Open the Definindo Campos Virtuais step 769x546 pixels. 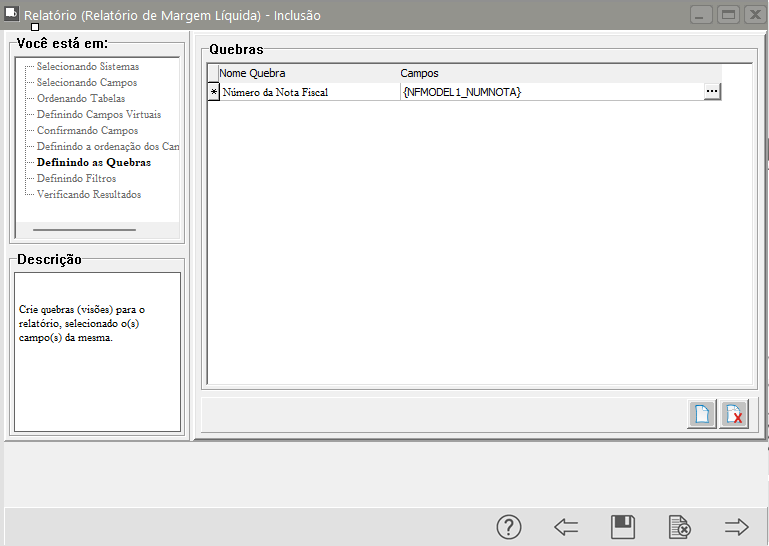[98, 114]
